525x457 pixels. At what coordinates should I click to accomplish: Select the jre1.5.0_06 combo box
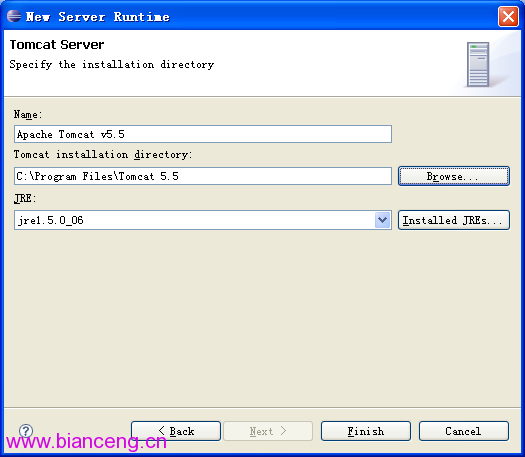[x=203, y=220]
